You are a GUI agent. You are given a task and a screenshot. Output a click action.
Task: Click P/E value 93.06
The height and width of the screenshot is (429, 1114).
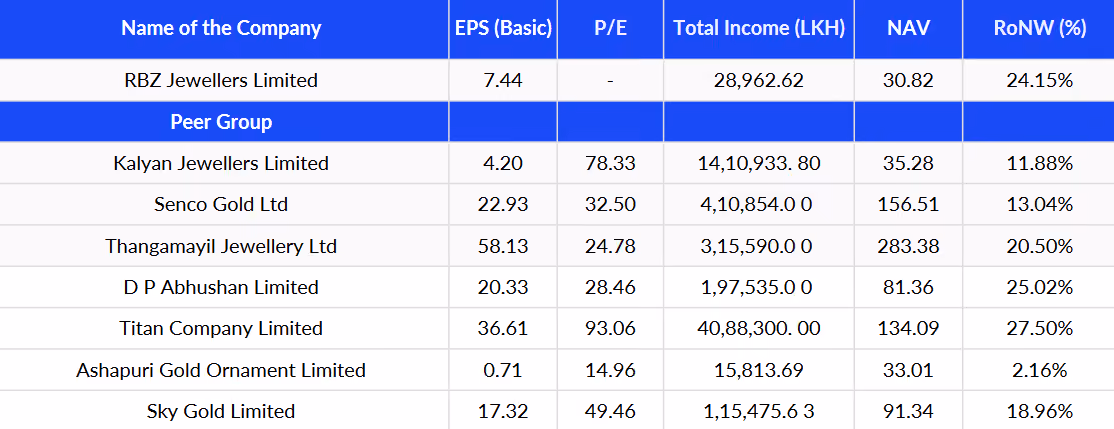pyautogui.click(x=610, y=329)
